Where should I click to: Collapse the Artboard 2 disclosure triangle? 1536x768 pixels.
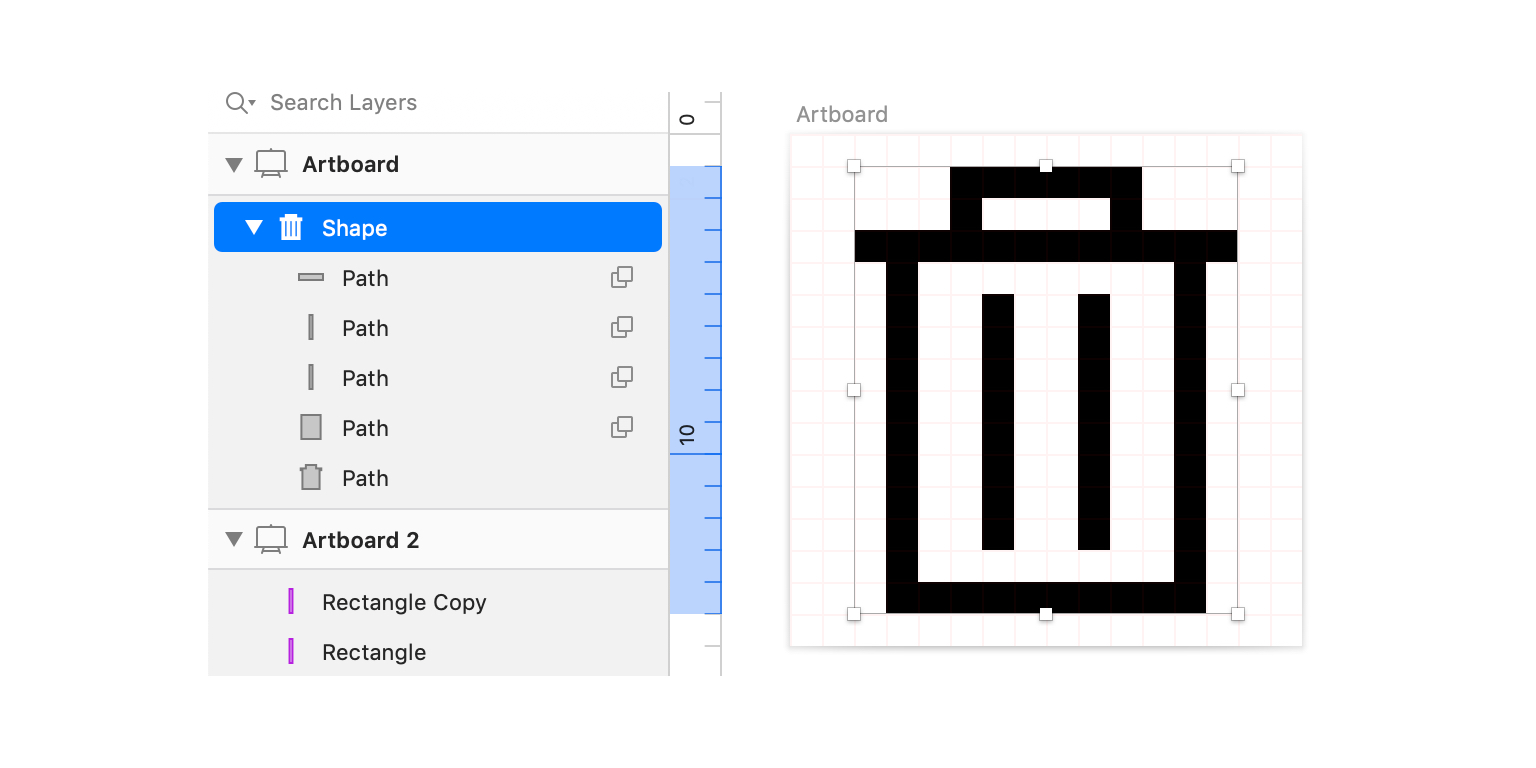point(234,540)
